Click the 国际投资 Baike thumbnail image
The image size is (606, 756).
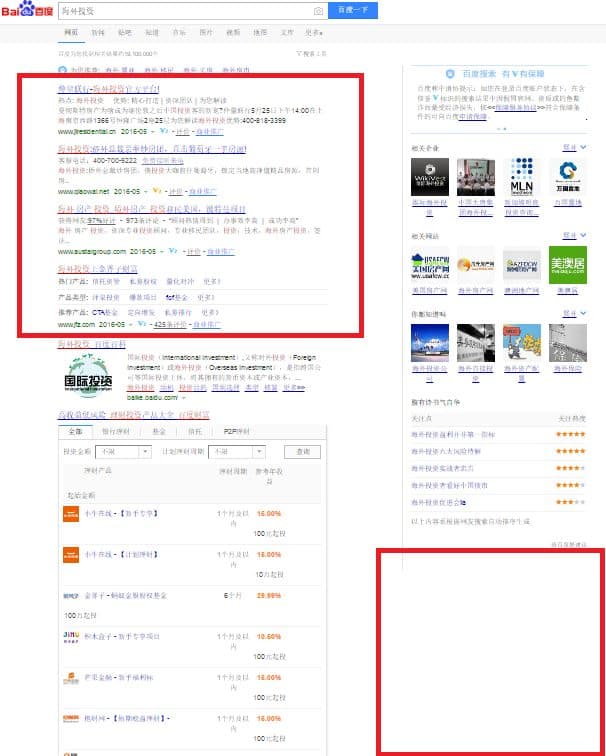[88, 376]
